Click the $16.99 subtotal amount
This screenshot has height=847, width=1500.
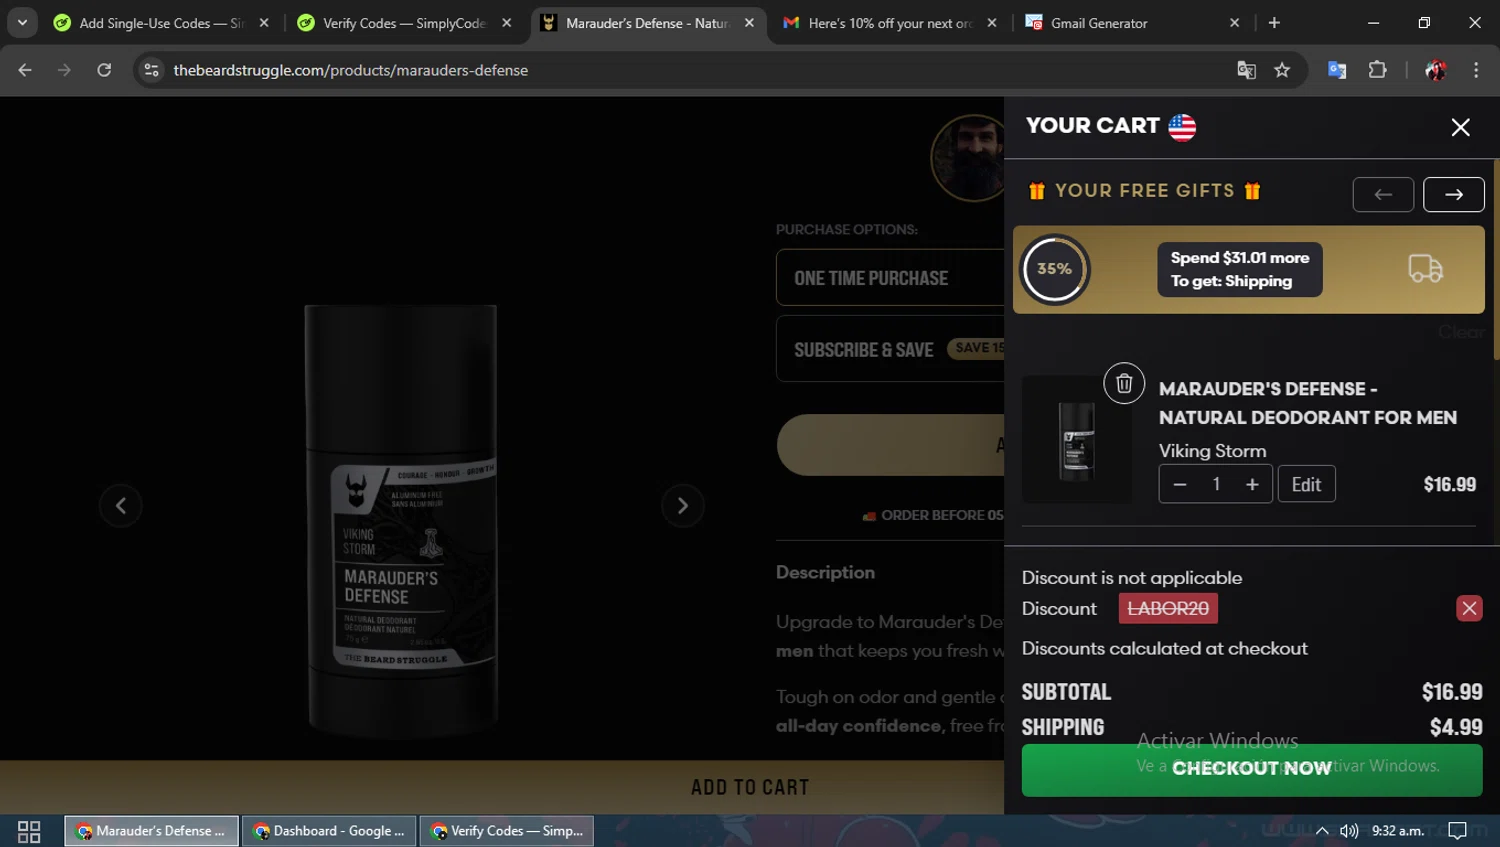(1452, 692)
